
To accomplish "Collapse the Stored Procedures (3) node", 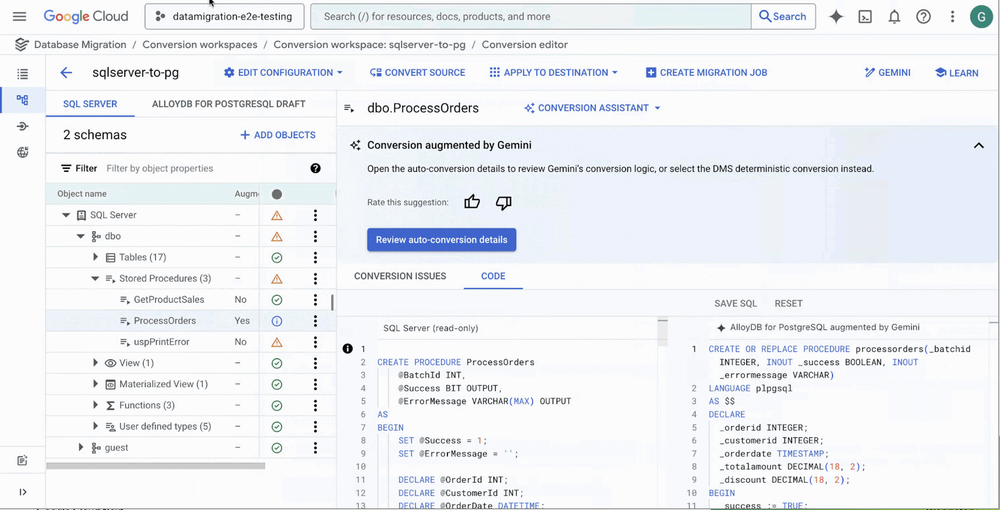I will click(95, 279).
